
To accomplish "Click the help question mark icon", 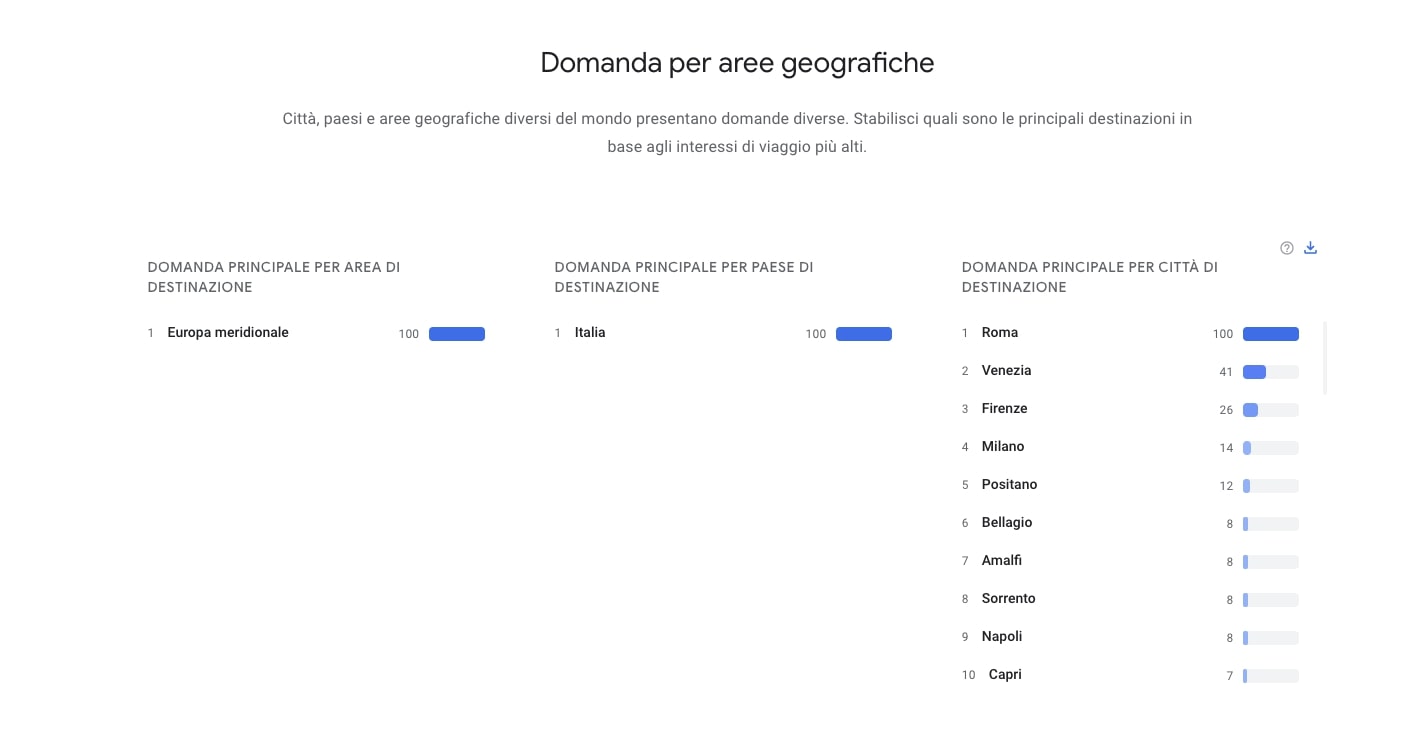I will pyautogui.click(x=1287, y=248).
